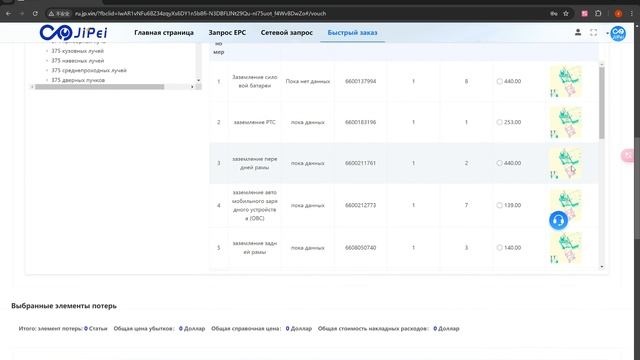Image resolution: width=640 pixels, height=360 pixels.
Task: Open the diagram thumbnail for part 6600183196
Action: pos(566,122)
